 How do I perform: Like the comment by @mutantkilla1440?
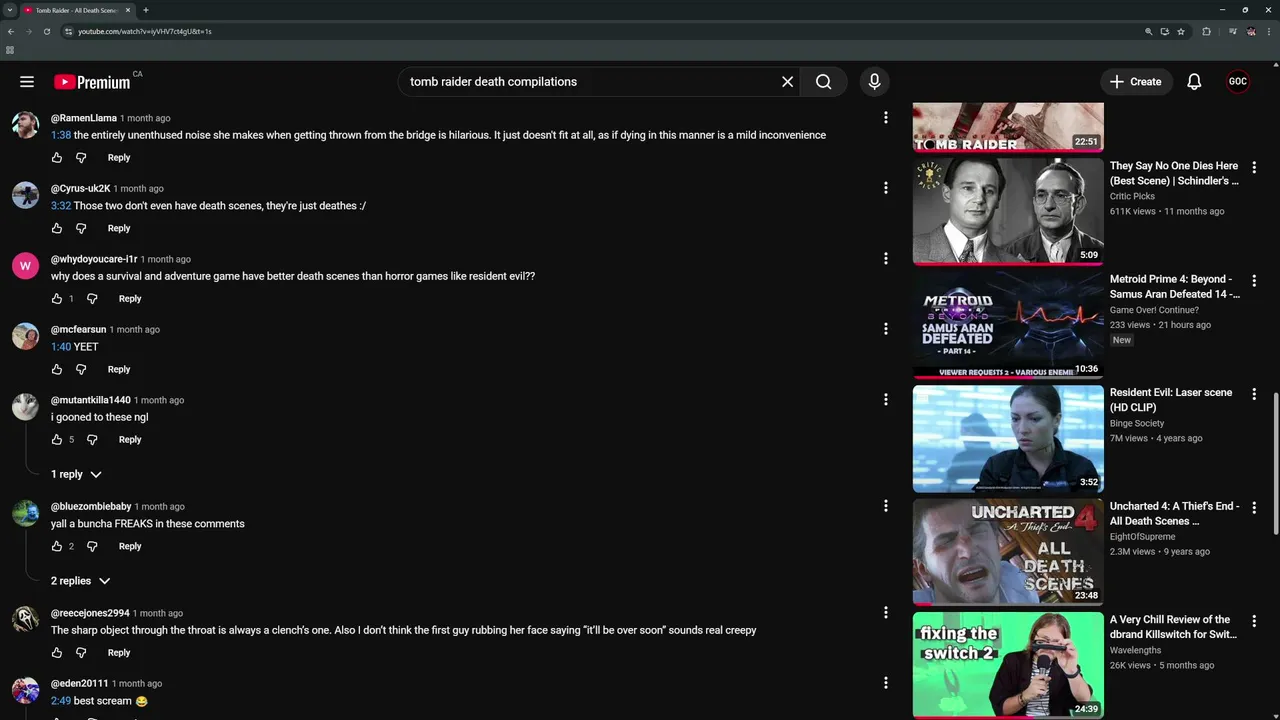(x=57, y=440)
